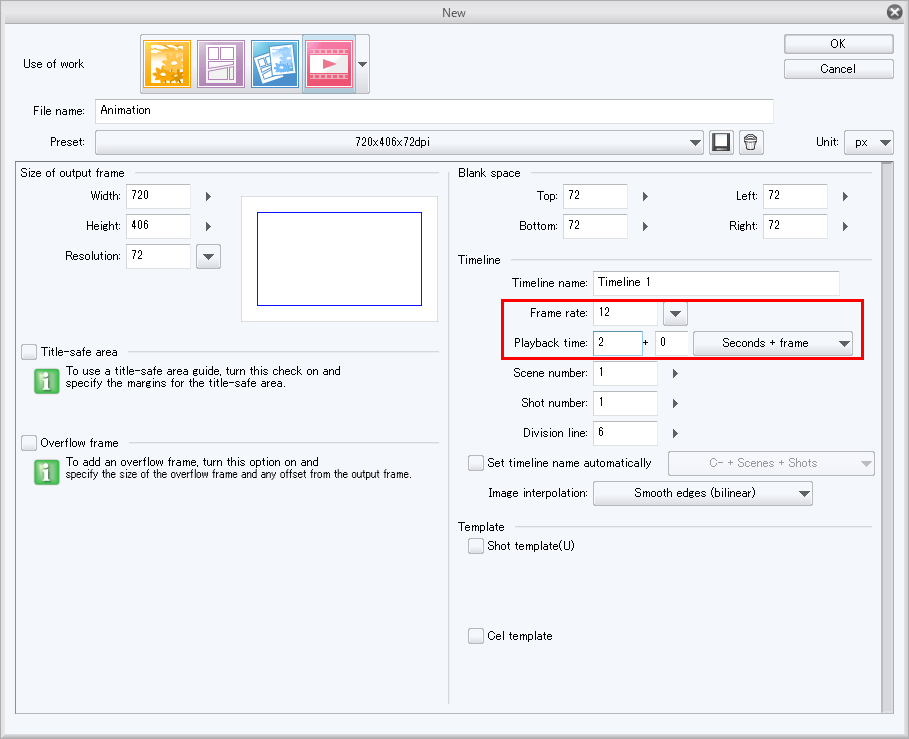Open the Preset dropdown

point(399,142)
